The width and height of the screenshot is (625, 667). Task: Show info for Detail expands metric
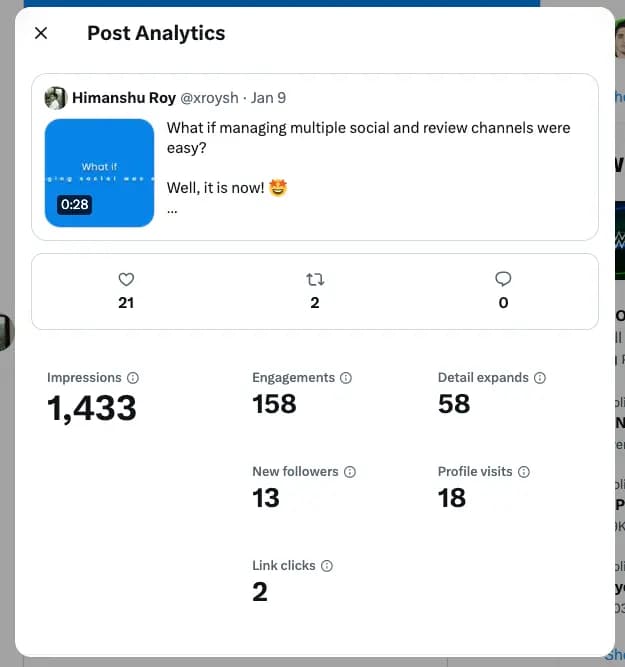click(540, 378)
